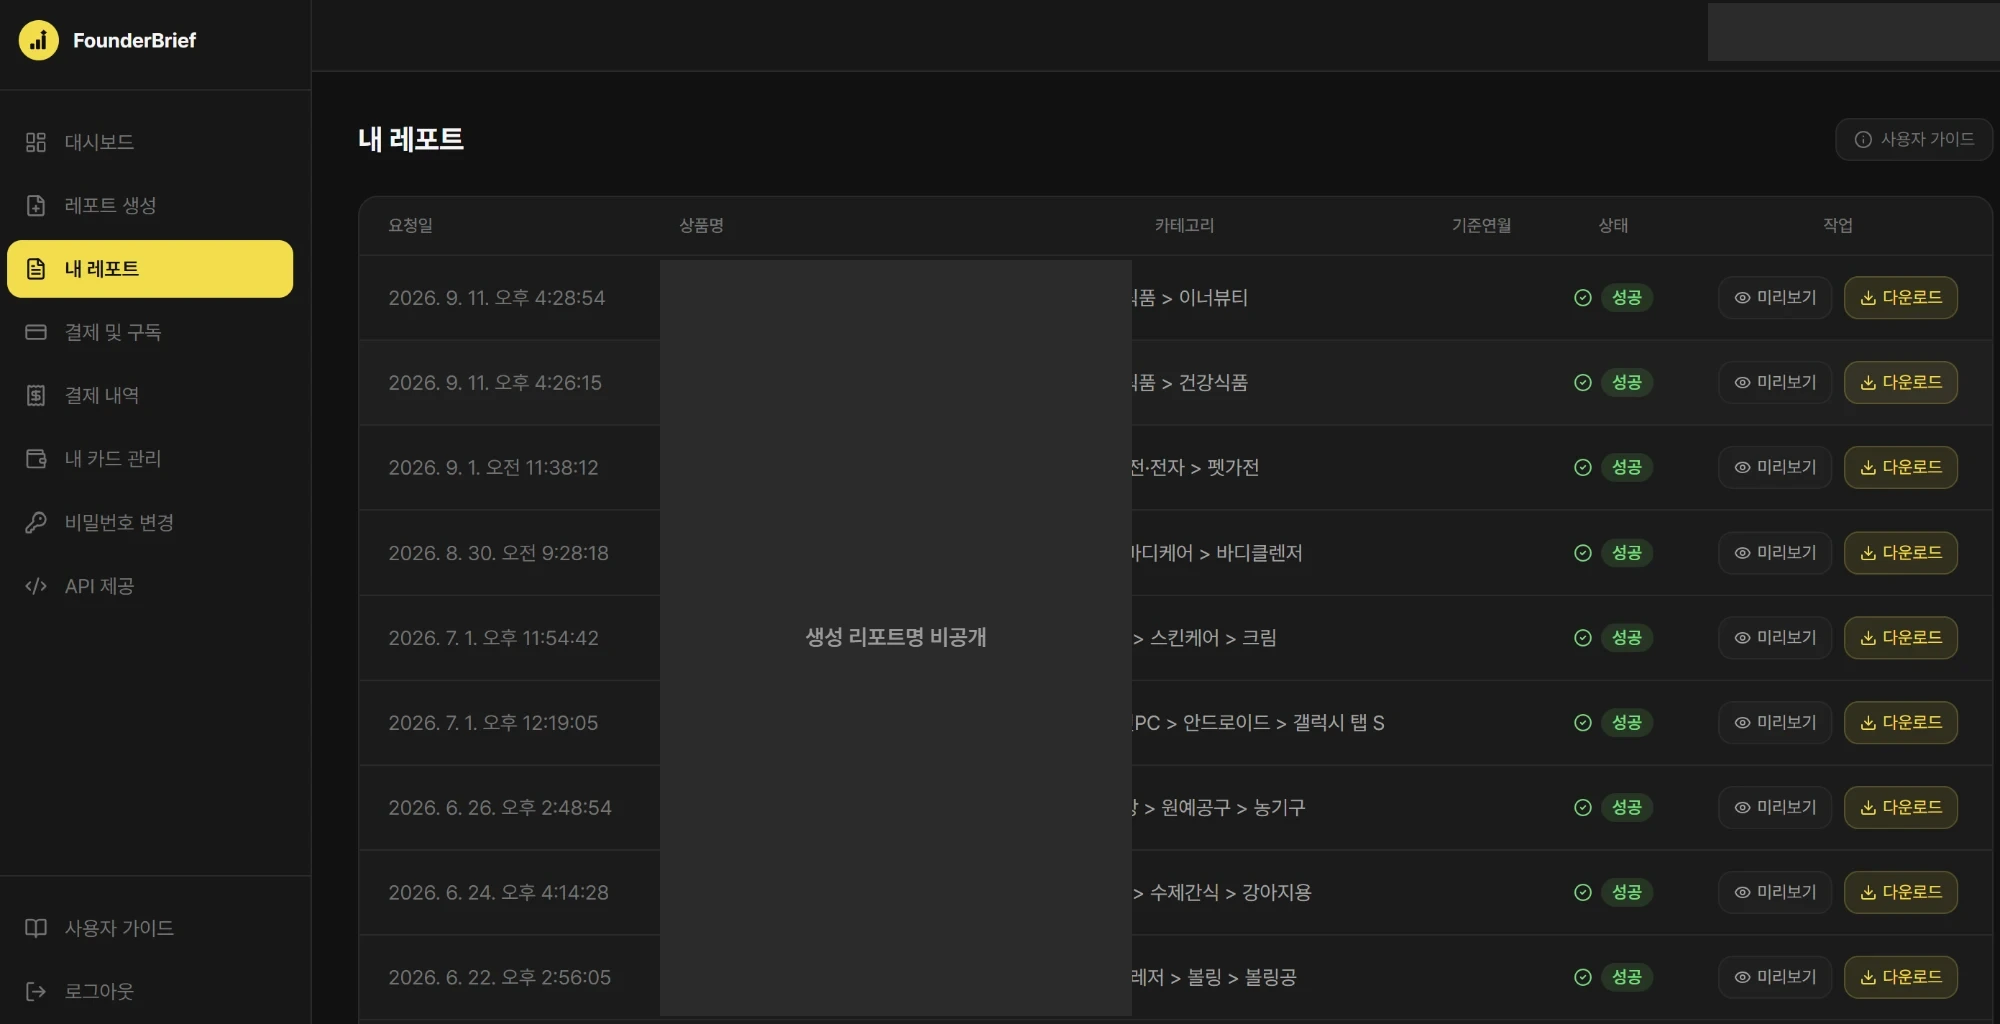Click the 카테고리 column header
Viewport: 2000px width, 1024px height.
[x=1185, y=226]
